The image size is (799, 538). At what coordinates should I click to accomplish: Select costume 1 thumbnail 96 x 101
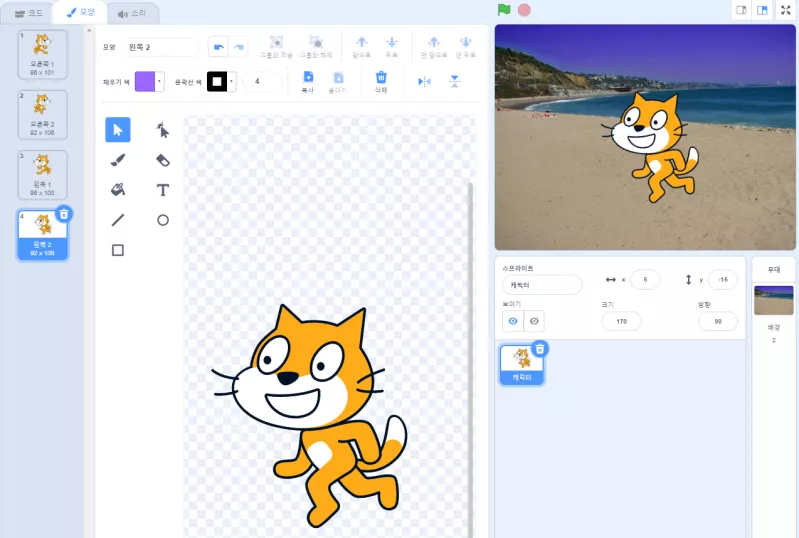click(x=42, y=54)
